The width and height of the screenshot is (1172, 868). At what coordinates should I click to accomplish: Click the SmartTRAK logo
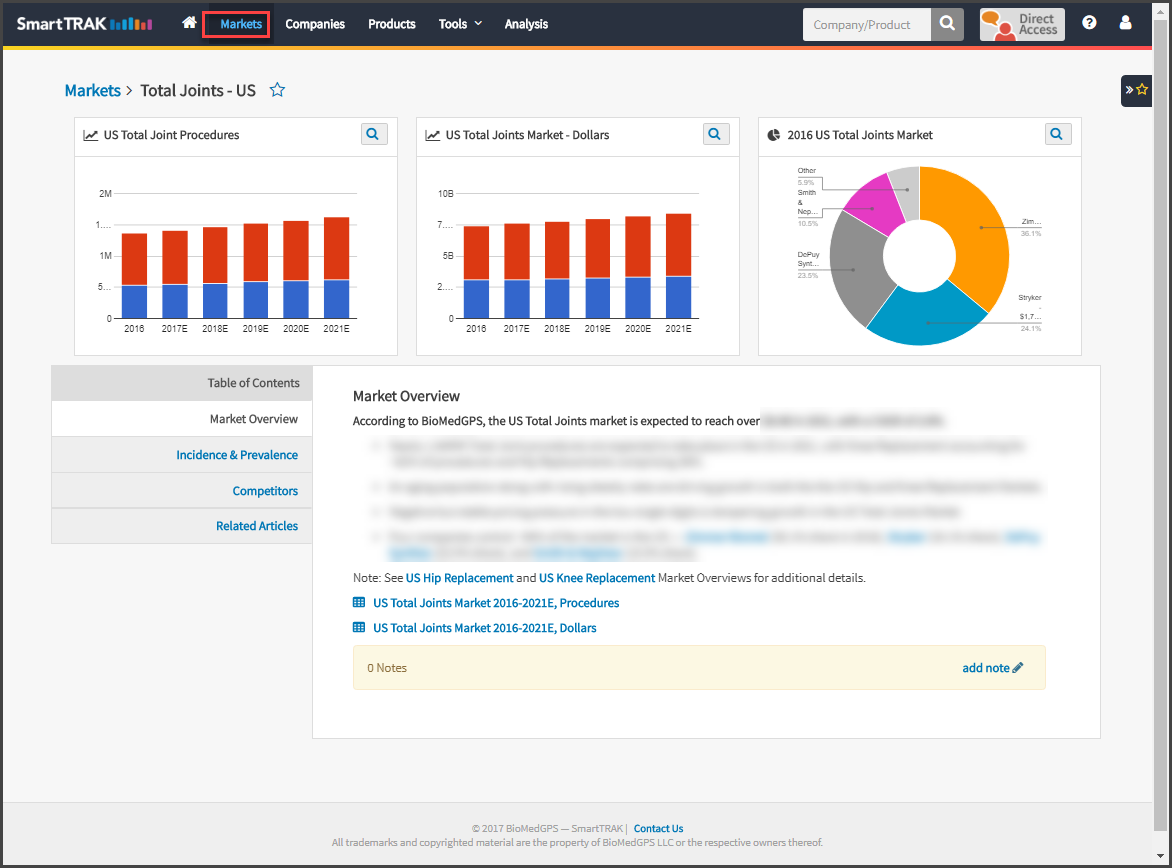[84, 24]
